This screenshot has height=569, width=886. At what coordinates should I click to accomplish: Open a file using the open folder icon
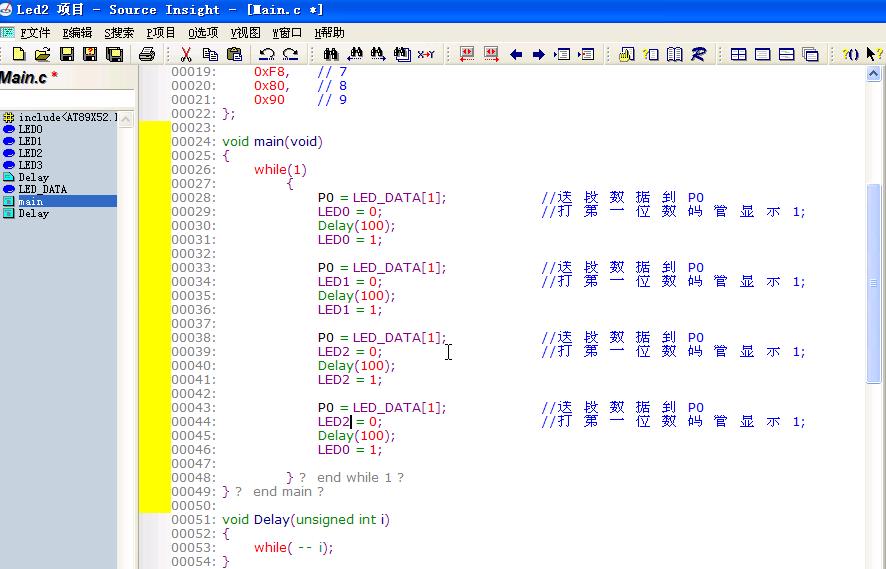(x=42, y=54)
